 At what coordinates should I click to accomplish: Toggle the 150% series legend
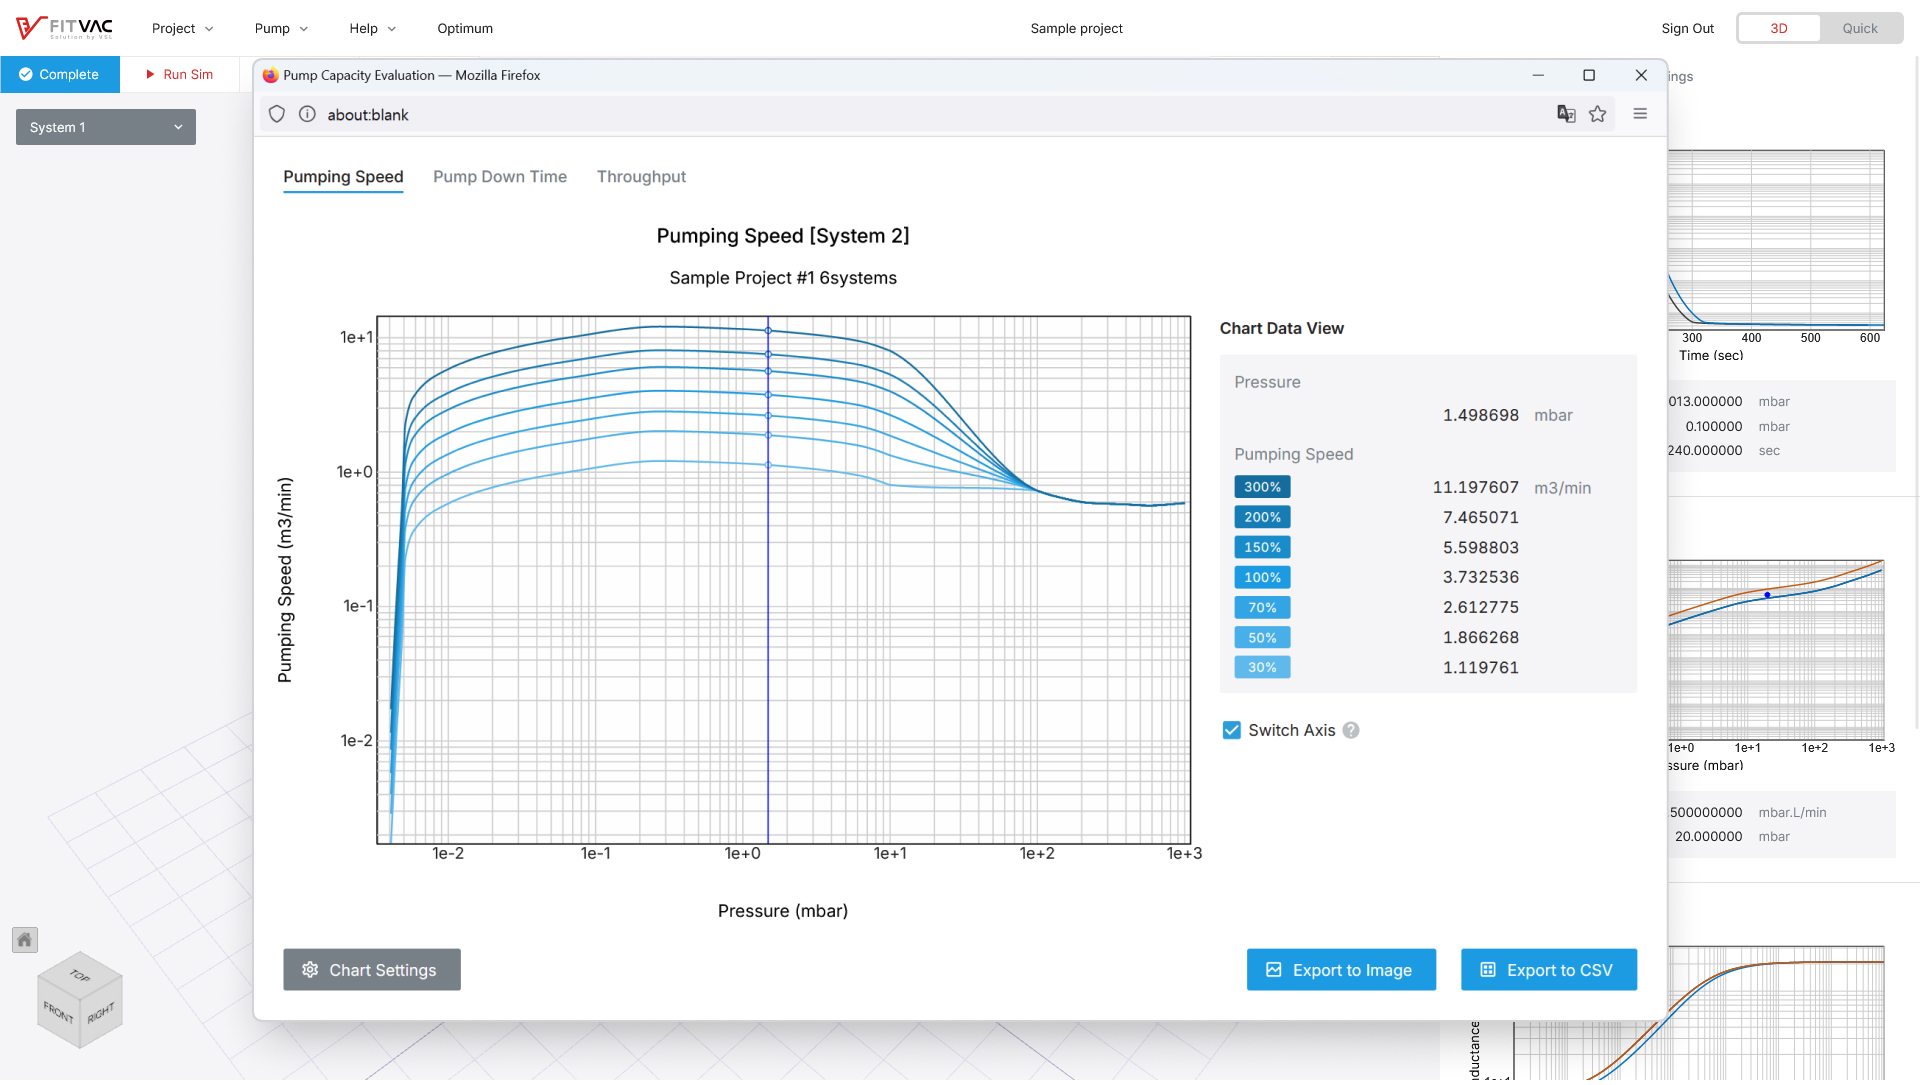[1262, 547]
